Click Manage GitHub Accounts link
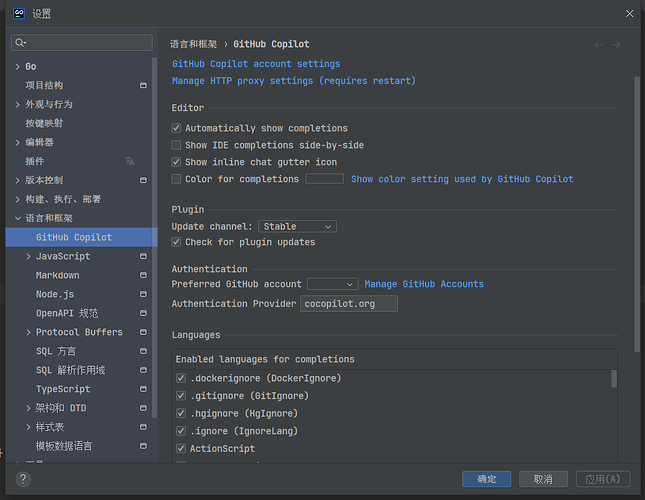The height and width of the screenshot is (500, 645). click(x=424, y=284)
